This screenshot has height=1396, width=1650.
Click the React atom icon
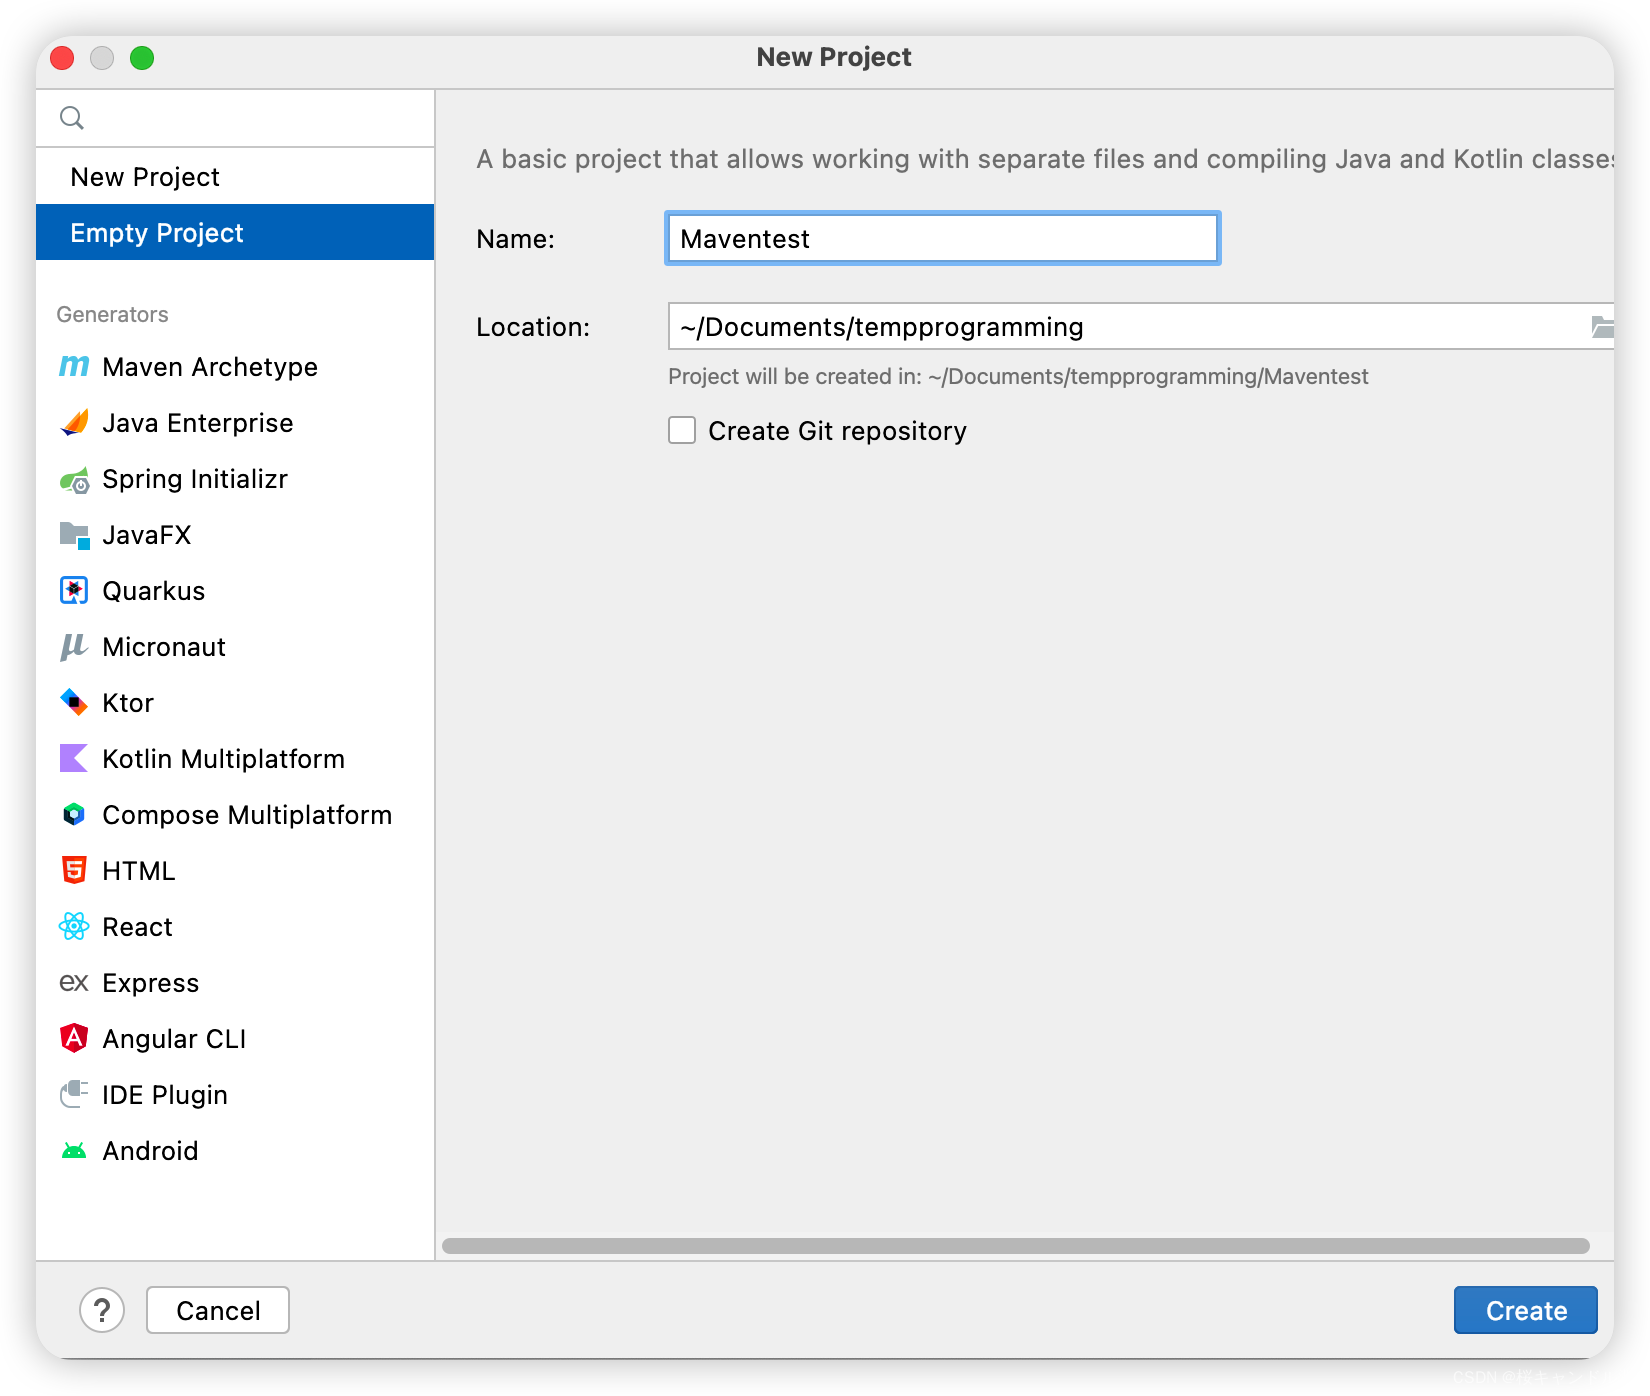(74, 927)
